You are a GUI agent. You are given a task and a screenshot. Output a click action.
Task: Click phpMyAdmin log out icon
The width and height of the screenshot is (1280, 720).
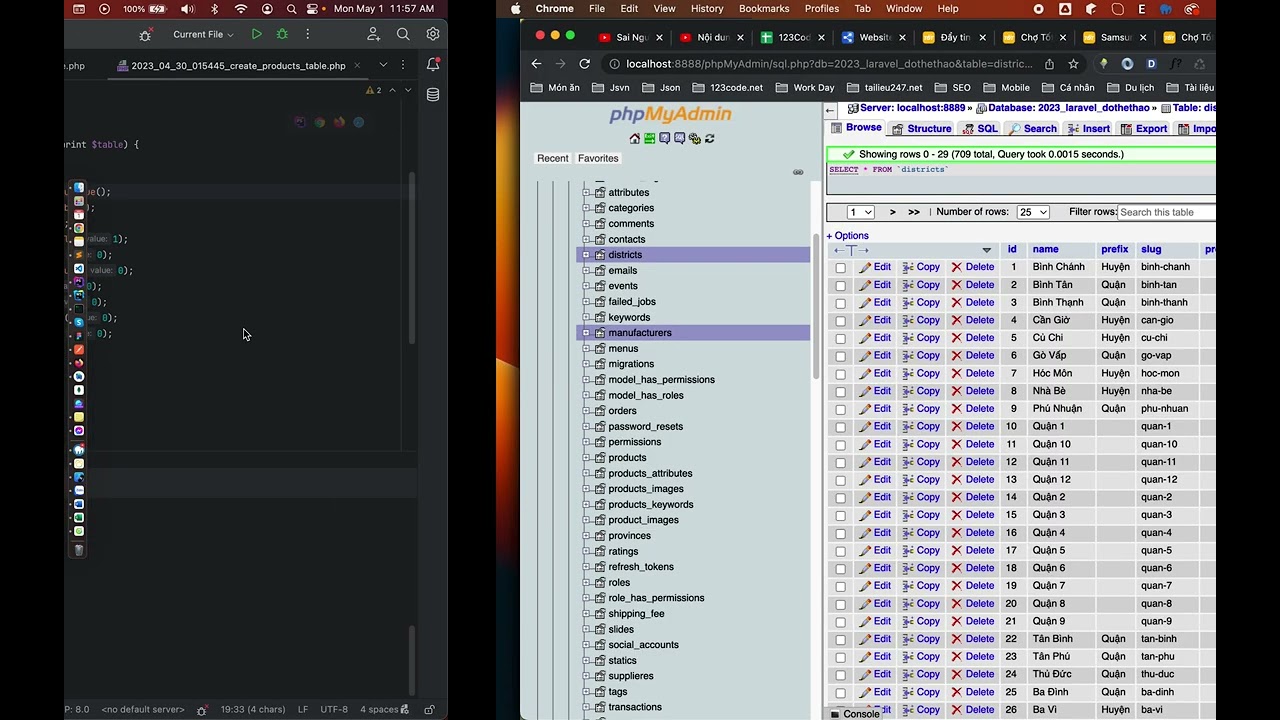tap(649, 139)
